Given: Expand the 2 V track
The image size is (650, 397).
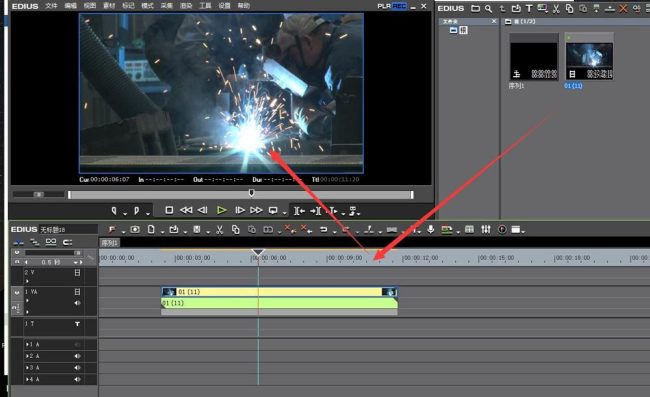Looking at the screenshot, I should 27,281.
